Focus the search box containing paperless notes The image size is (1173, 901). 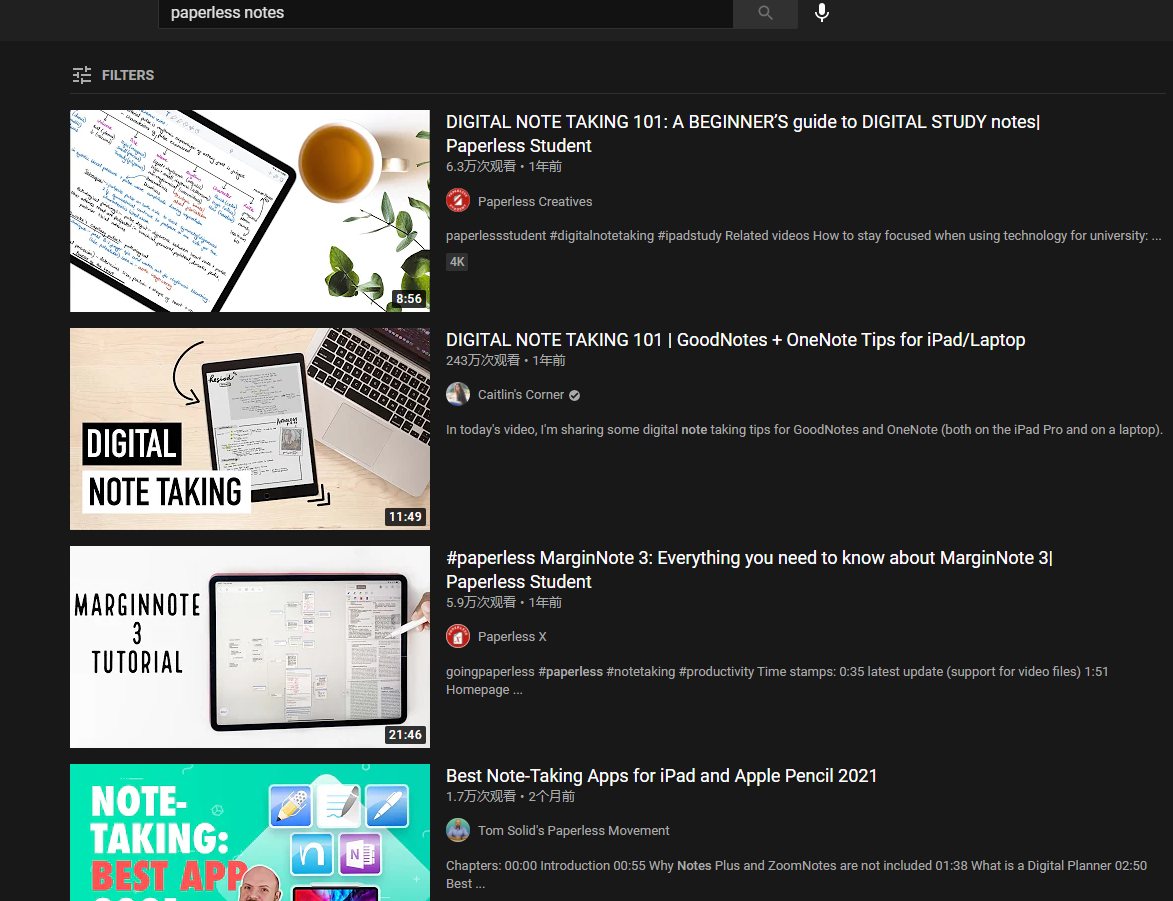point(445,13)
